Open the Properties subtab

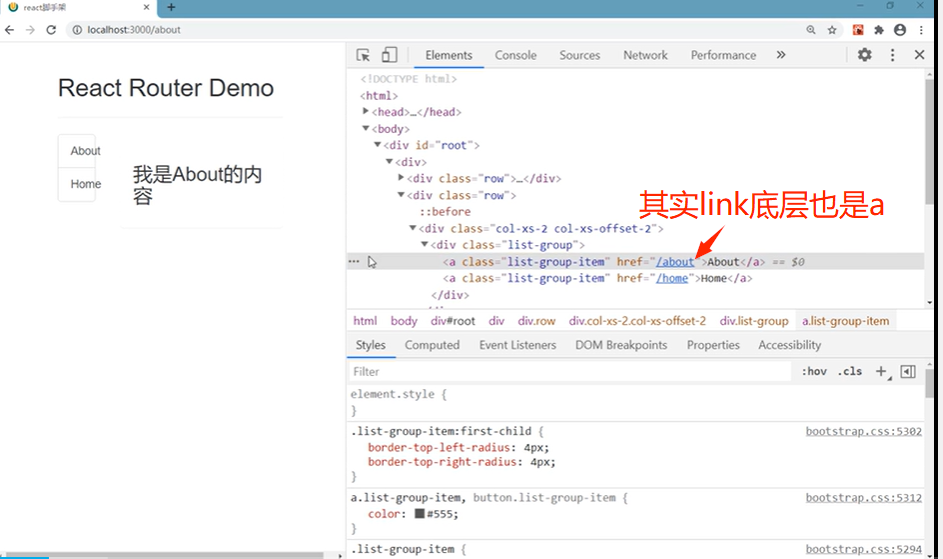[x=713, y=345]
